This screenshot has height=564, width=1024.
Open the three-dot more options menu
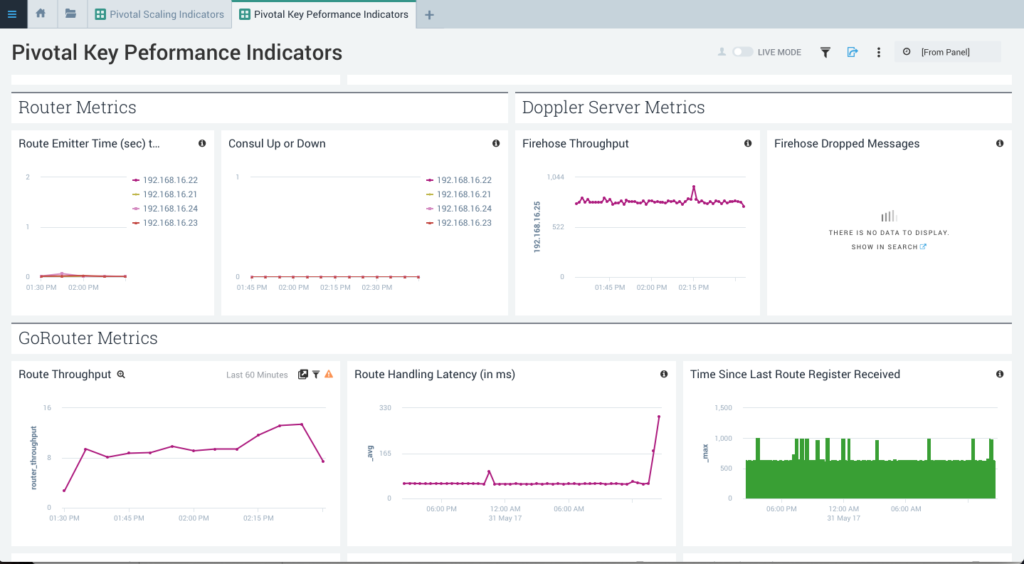point(878,52)
